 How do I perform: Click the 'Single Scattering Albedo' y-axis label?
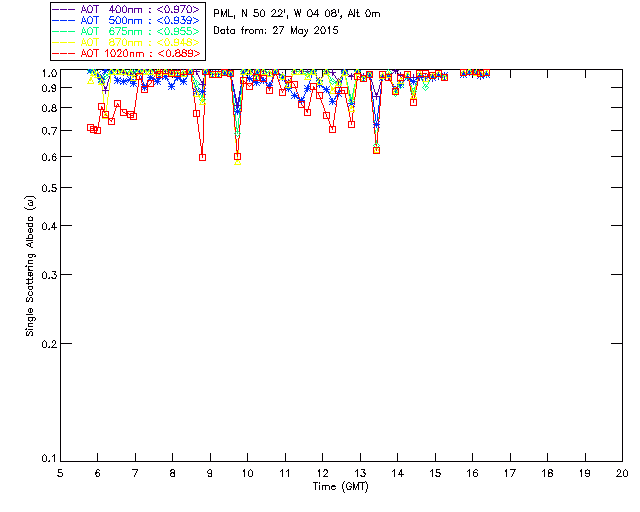(30, 266)
